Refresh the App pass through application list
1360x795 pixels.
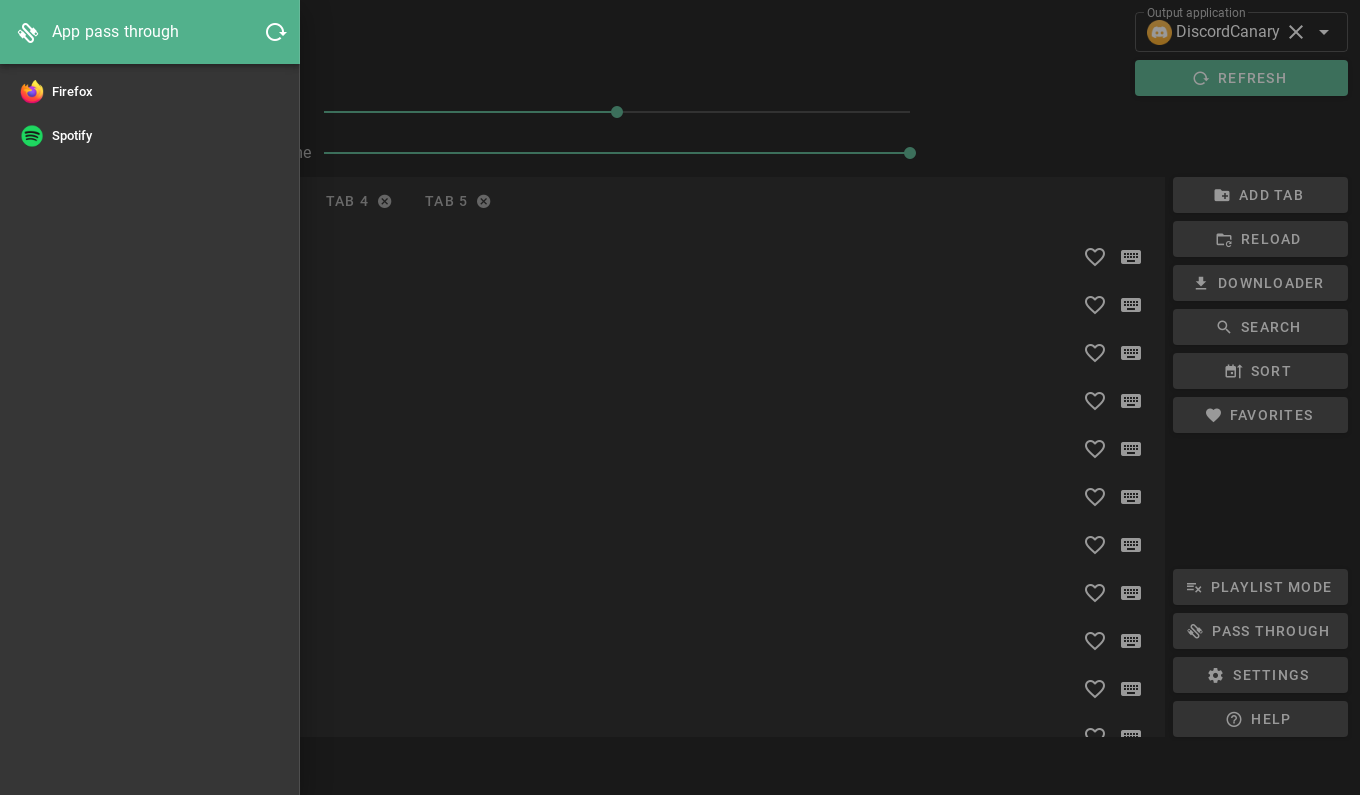pos(275,32)
